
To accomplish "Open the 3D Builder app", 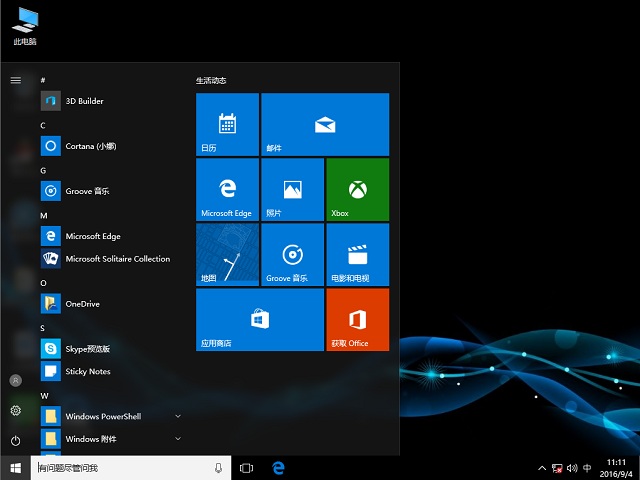I will (84, 101).
